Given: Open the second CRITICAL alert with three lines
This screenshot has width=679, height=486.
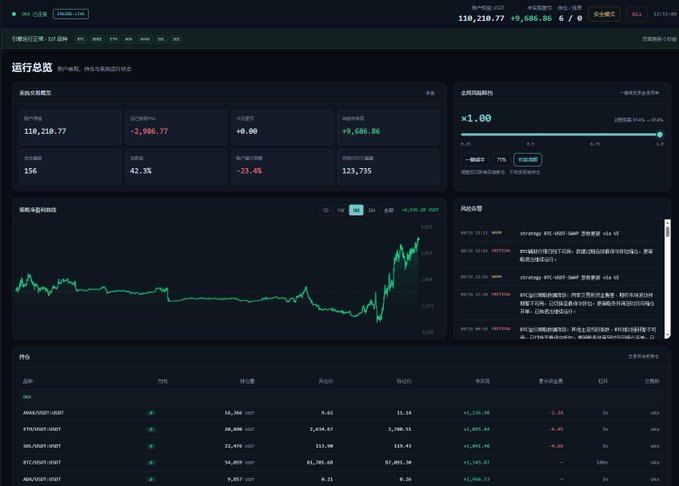Looking at the screenshot, I should (559, 303).
